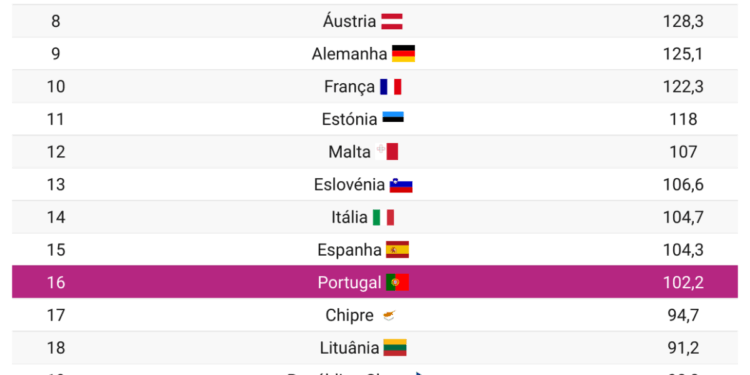Viewport: 750px width, 375px height.
Task: Click the Lithuania flag beside Lituânia
Action: [x=395, y=348]
